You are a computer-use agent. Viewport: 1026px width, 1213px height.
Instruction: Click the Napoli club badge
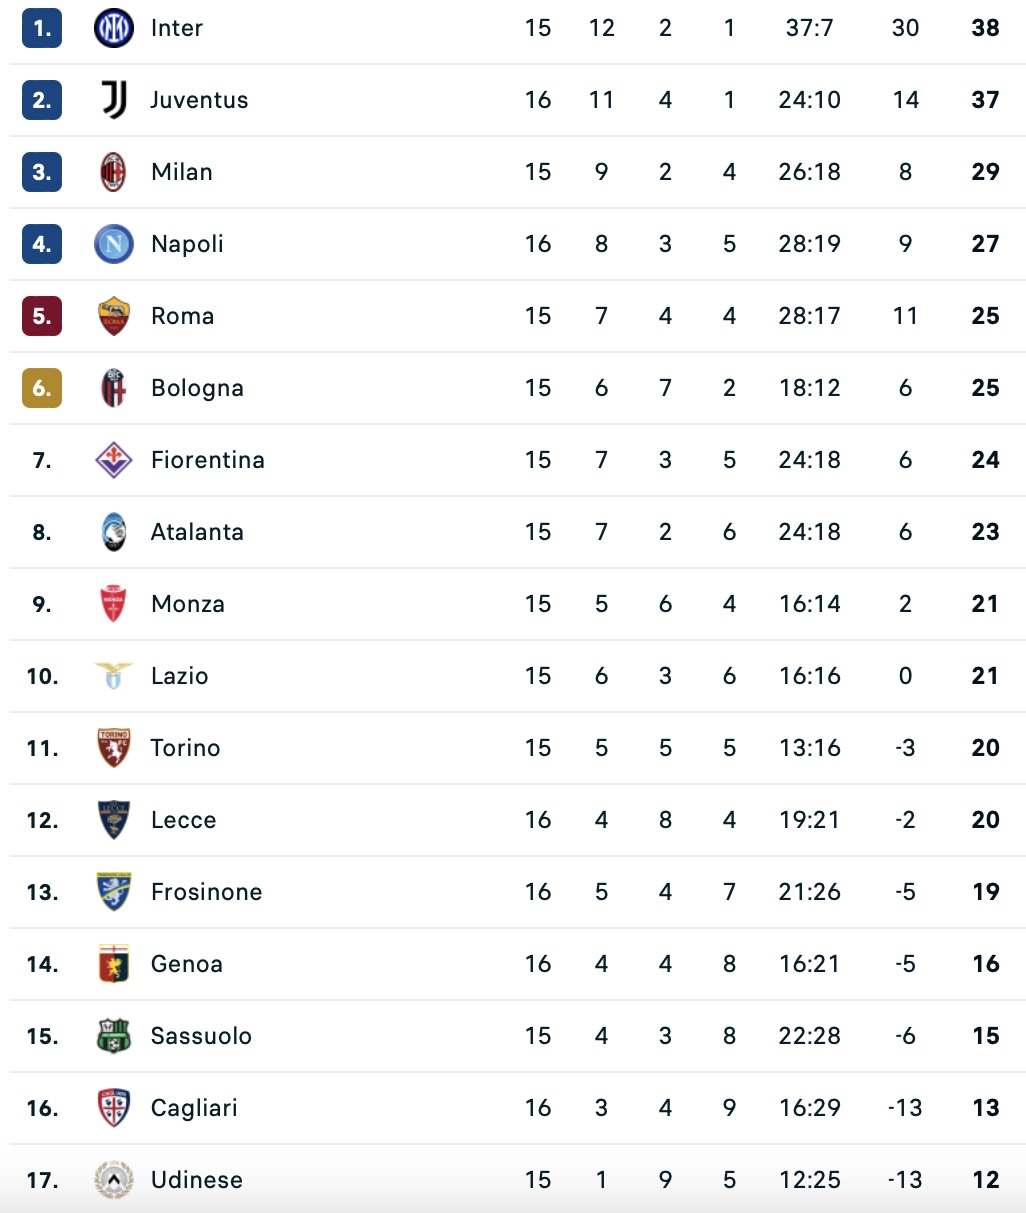point(114,244)
